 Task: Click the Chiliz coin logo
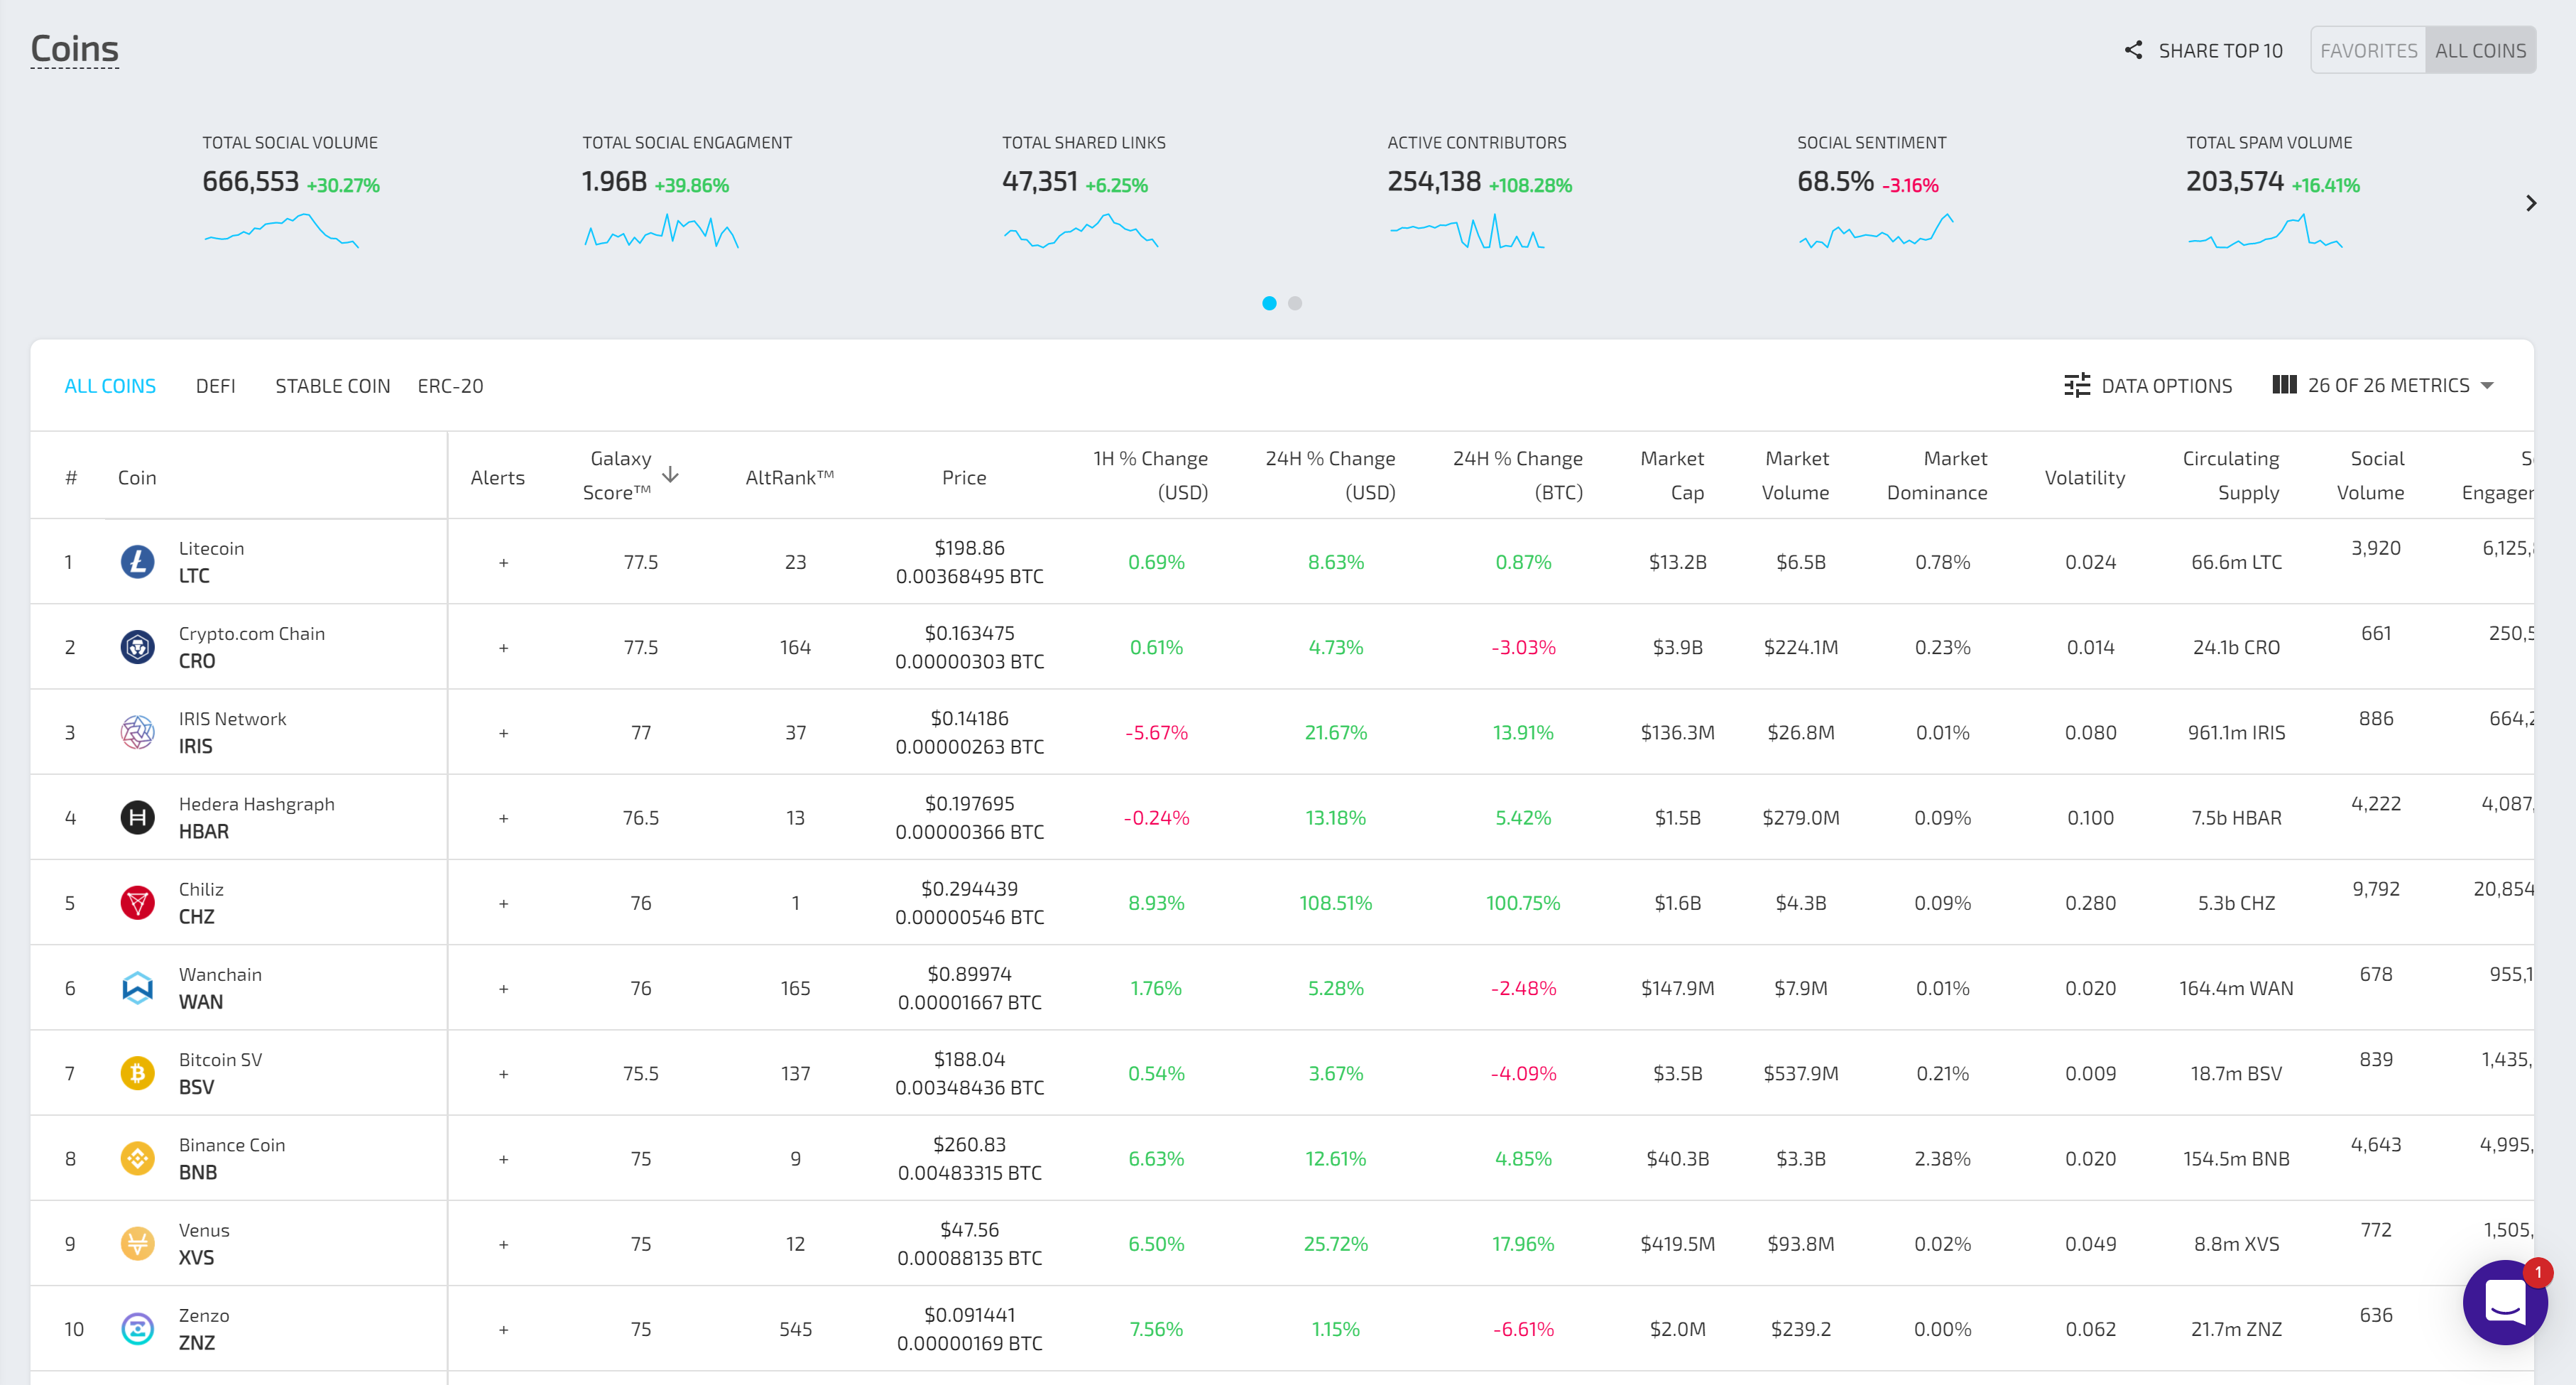point(137,901)
